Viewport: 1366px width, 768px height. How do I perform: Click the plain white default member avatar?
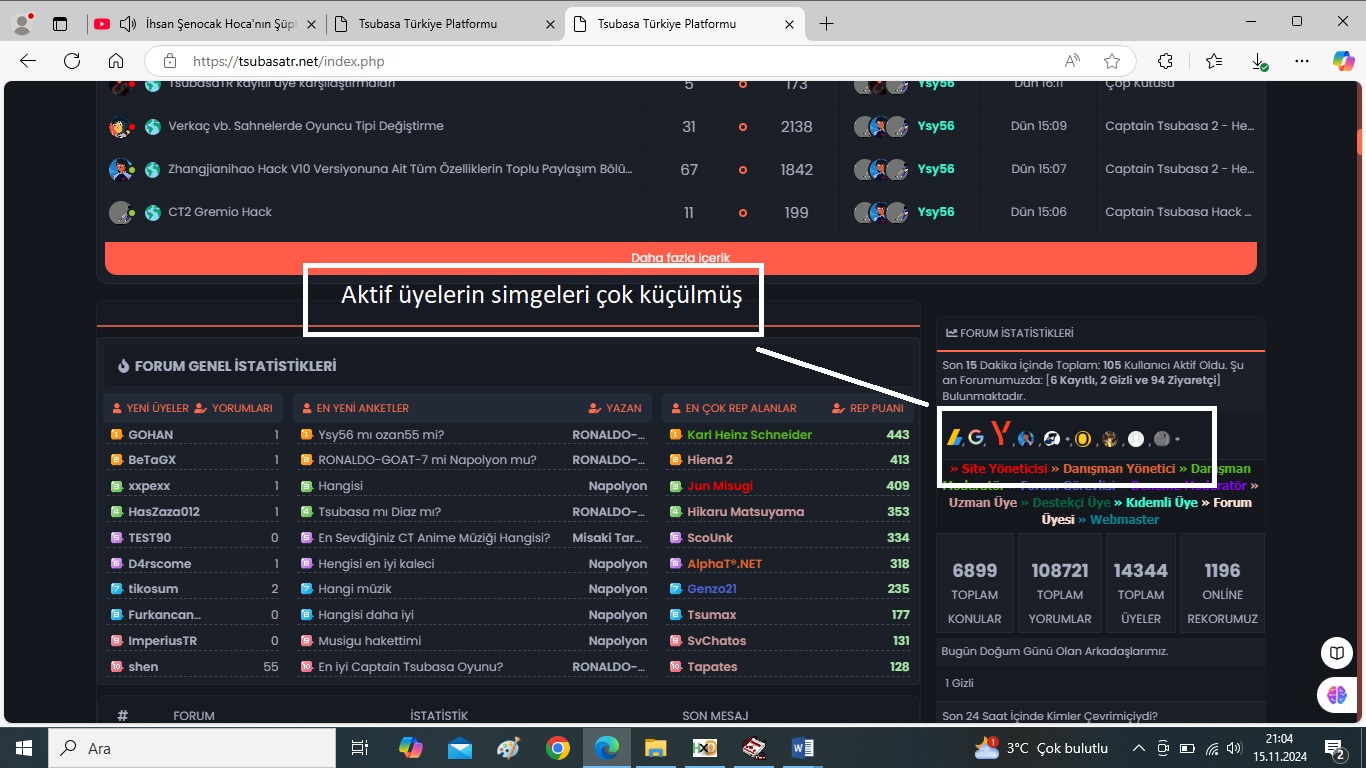1136,438
